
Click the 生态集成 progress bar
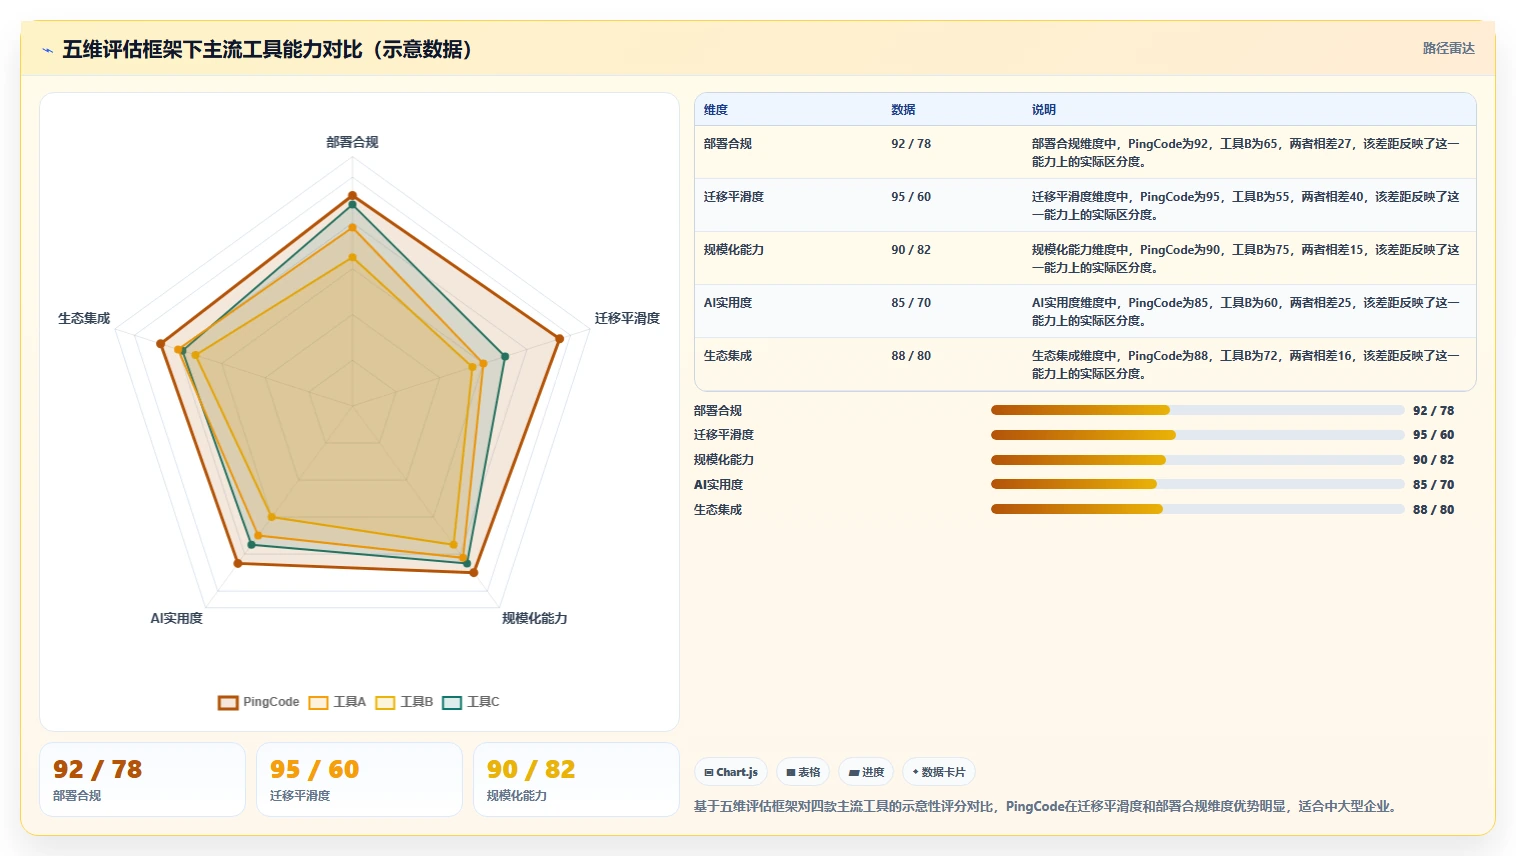[1198, 509]
